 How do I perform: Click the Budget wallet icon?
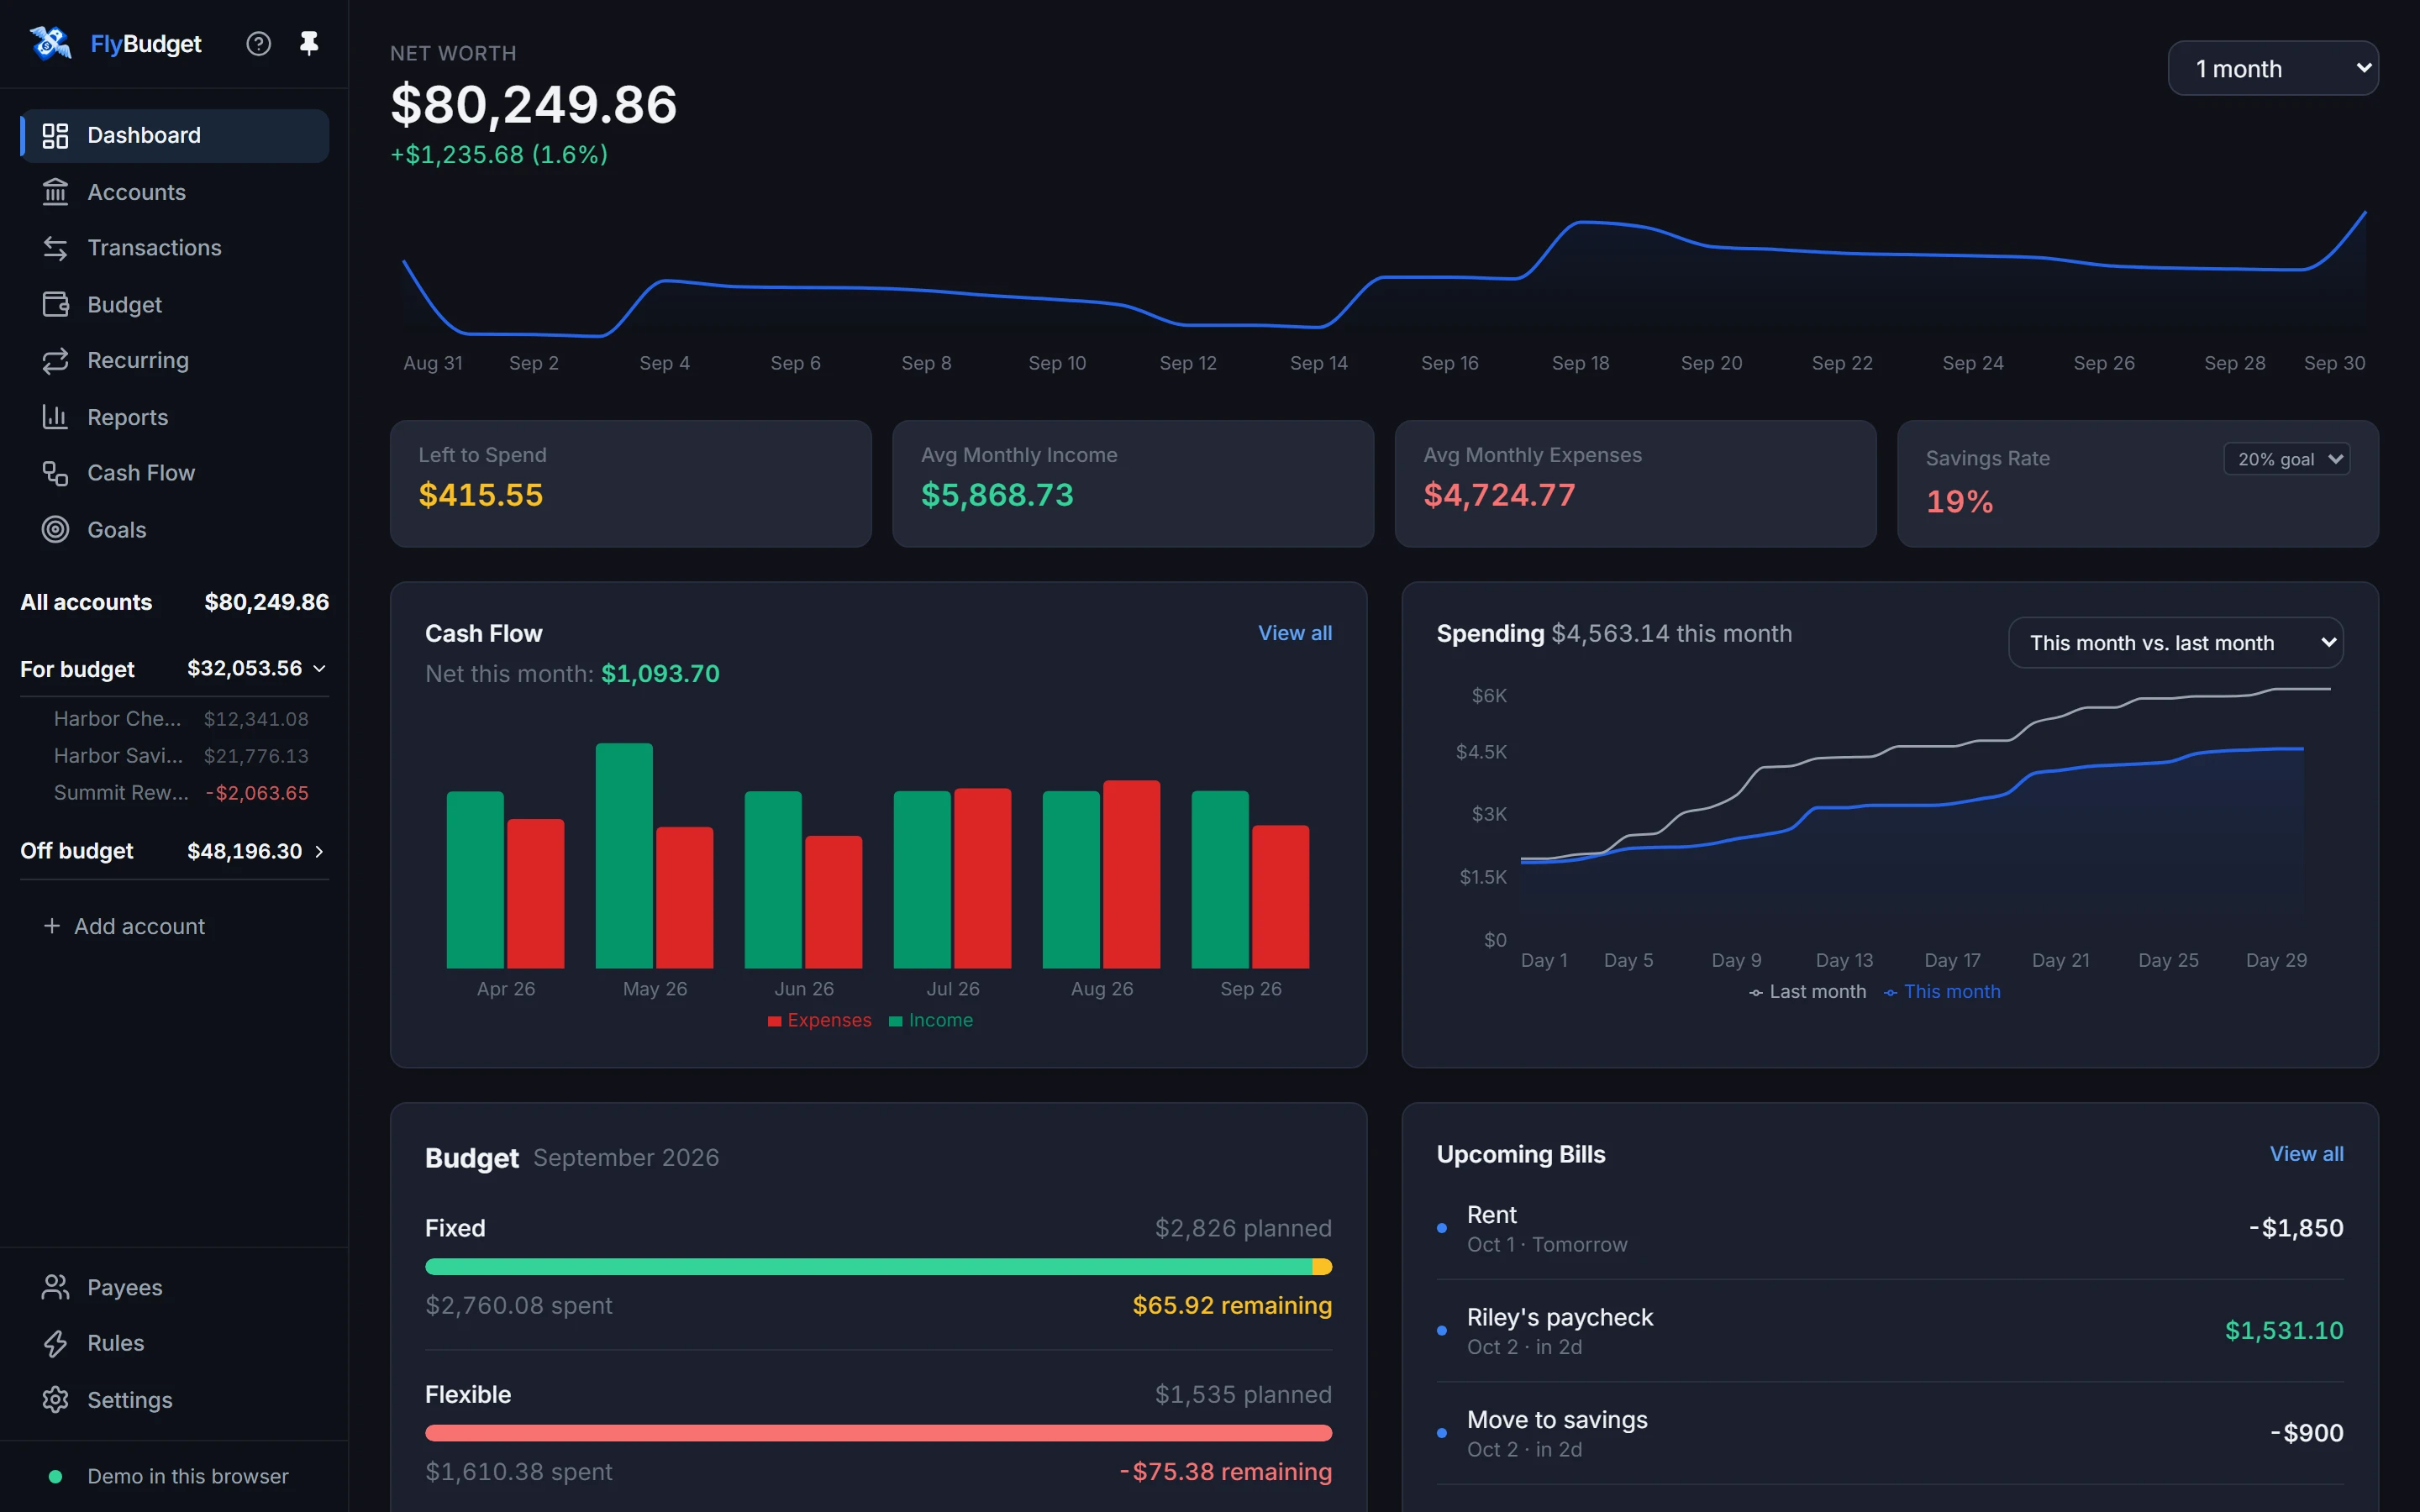coord(55,304)
